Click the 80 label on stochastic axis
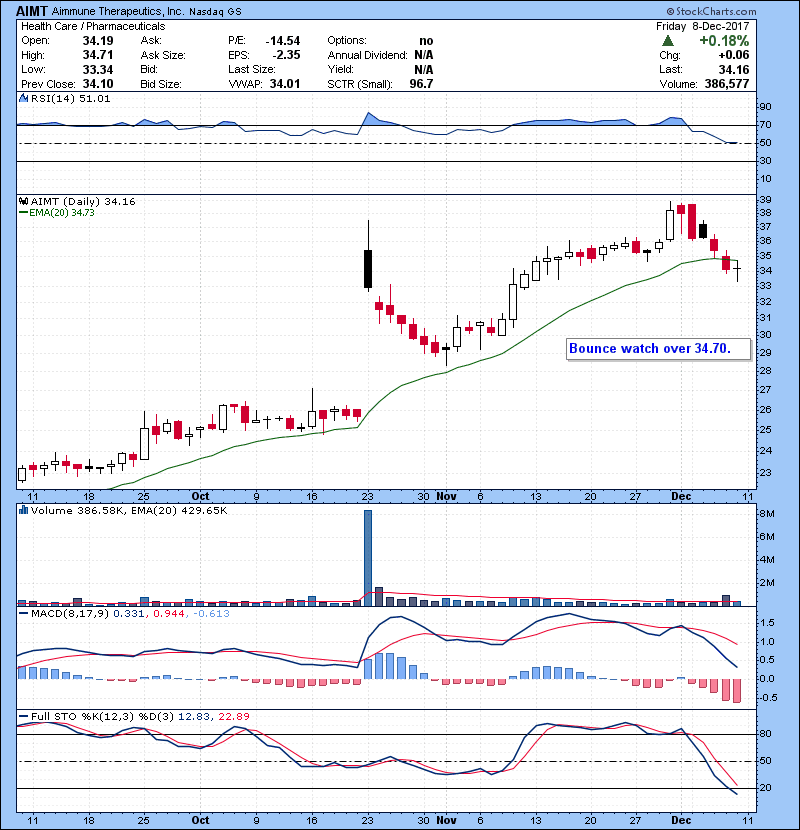This screenshot has height=830, width=800. click(766, 734)
